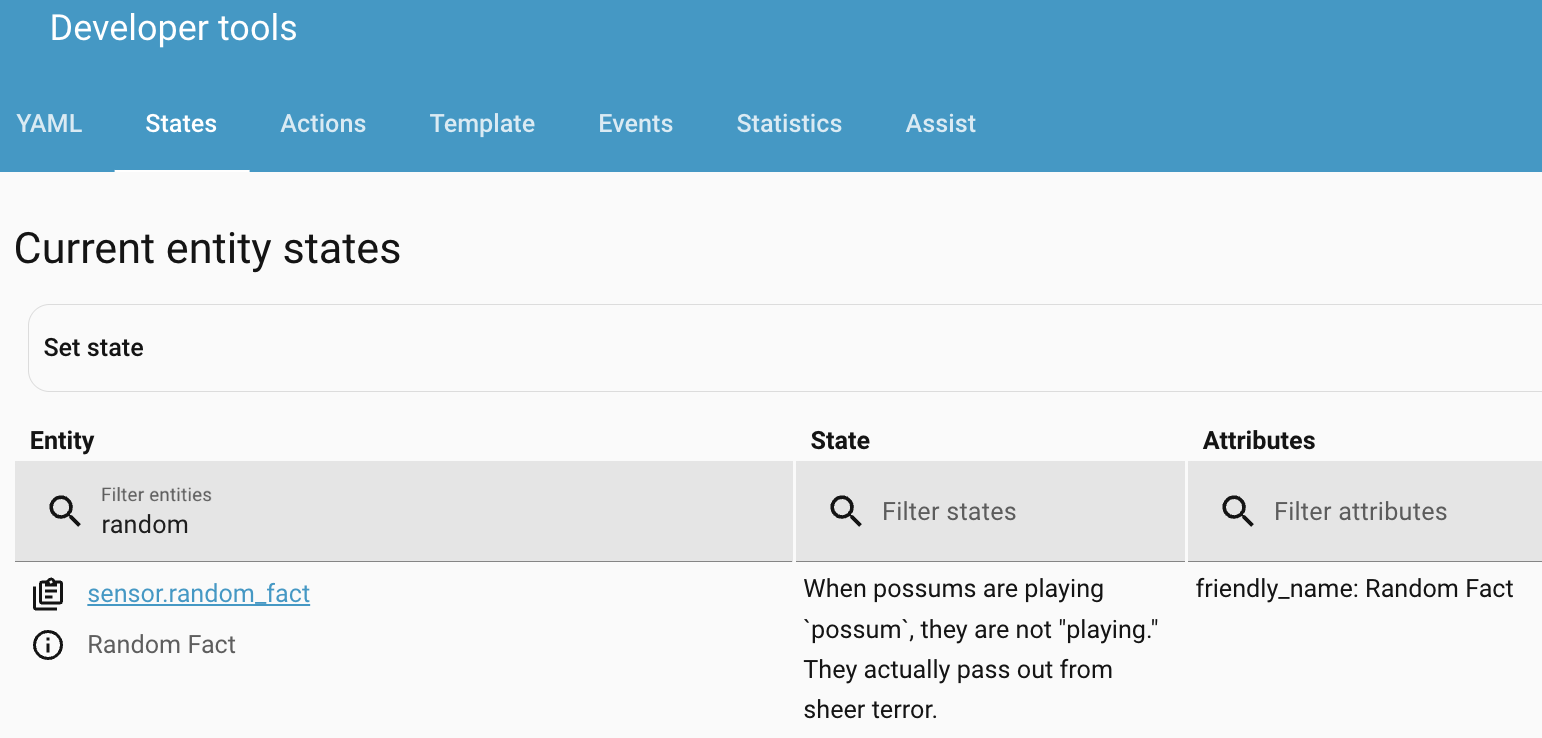Select the States tab
The height and width of the screenshot is (738, 1542).
click(x=181, y=124)
